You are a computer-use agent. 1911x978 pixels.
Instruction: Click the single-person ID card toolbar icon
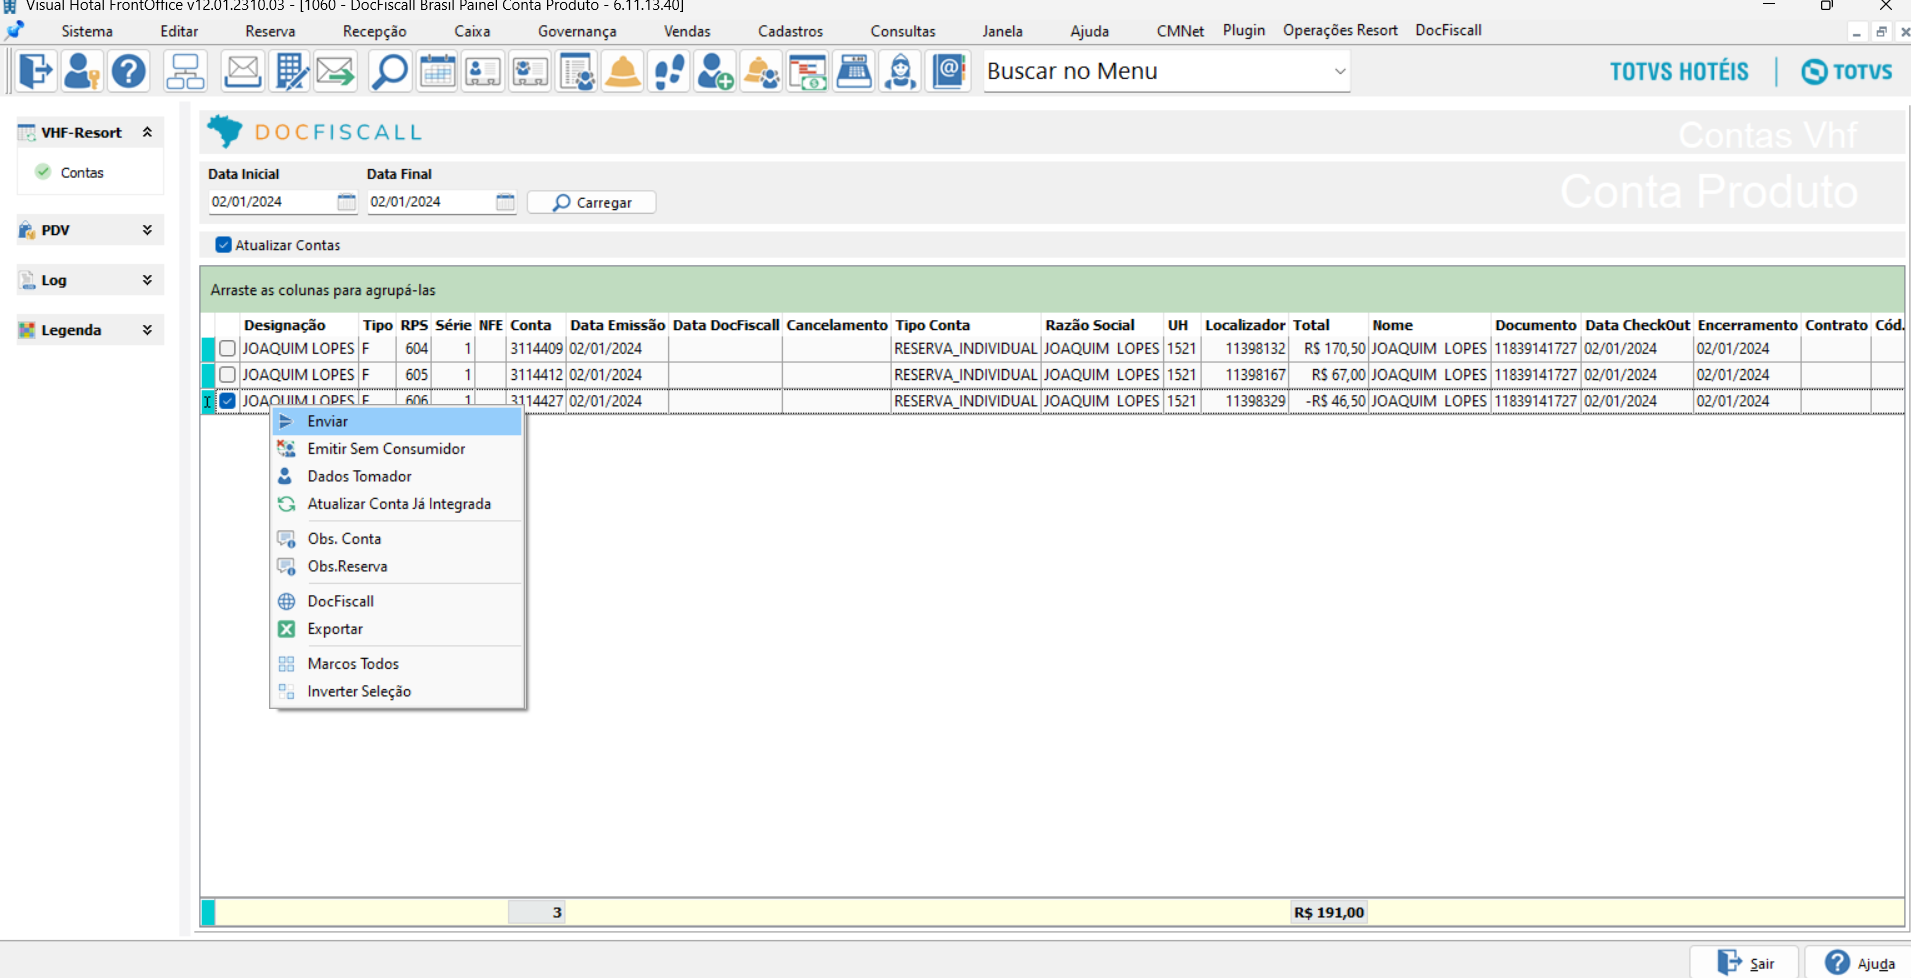click(x=483, y=72)
